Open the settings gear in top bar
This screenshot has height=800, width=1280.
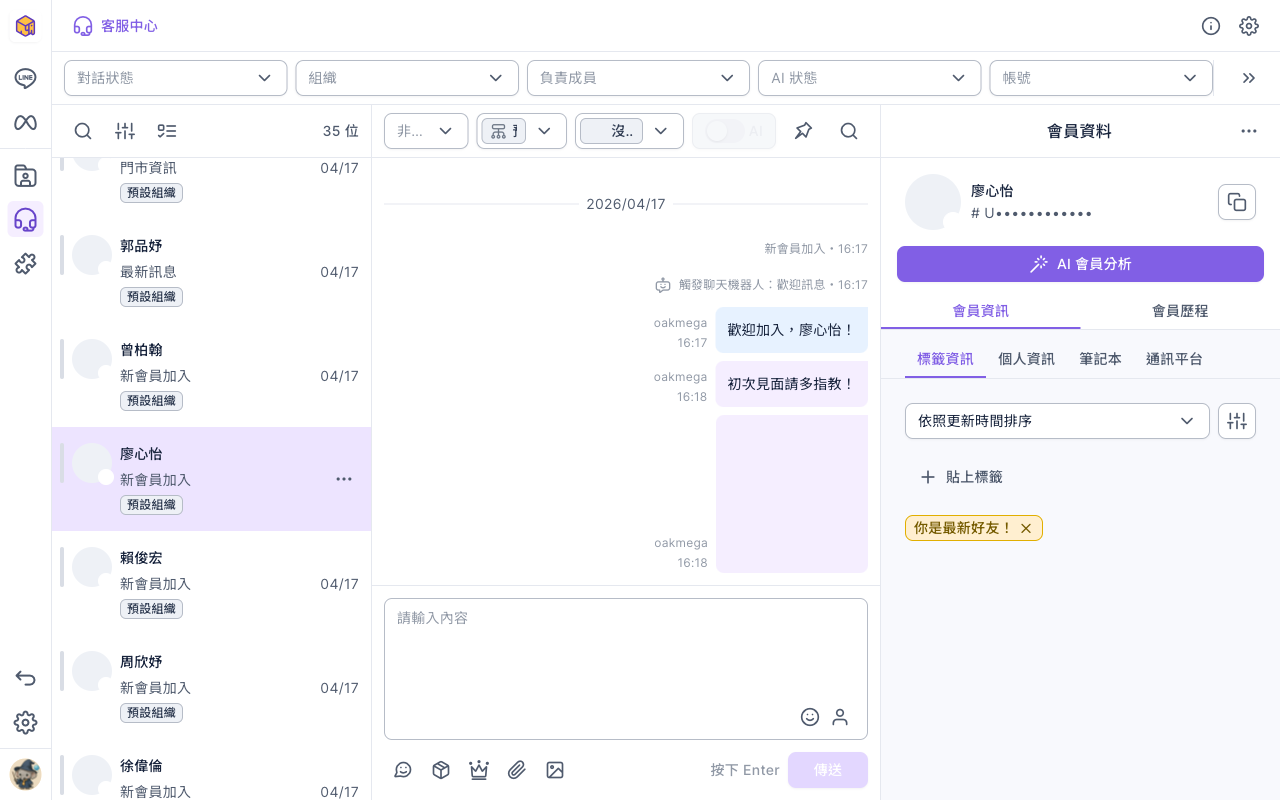[1249, 26]
